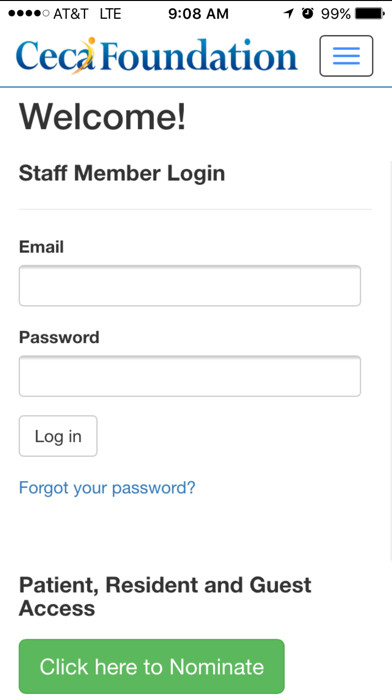
Task: Tap the location arrow status icon
Action: pos(289,14)
